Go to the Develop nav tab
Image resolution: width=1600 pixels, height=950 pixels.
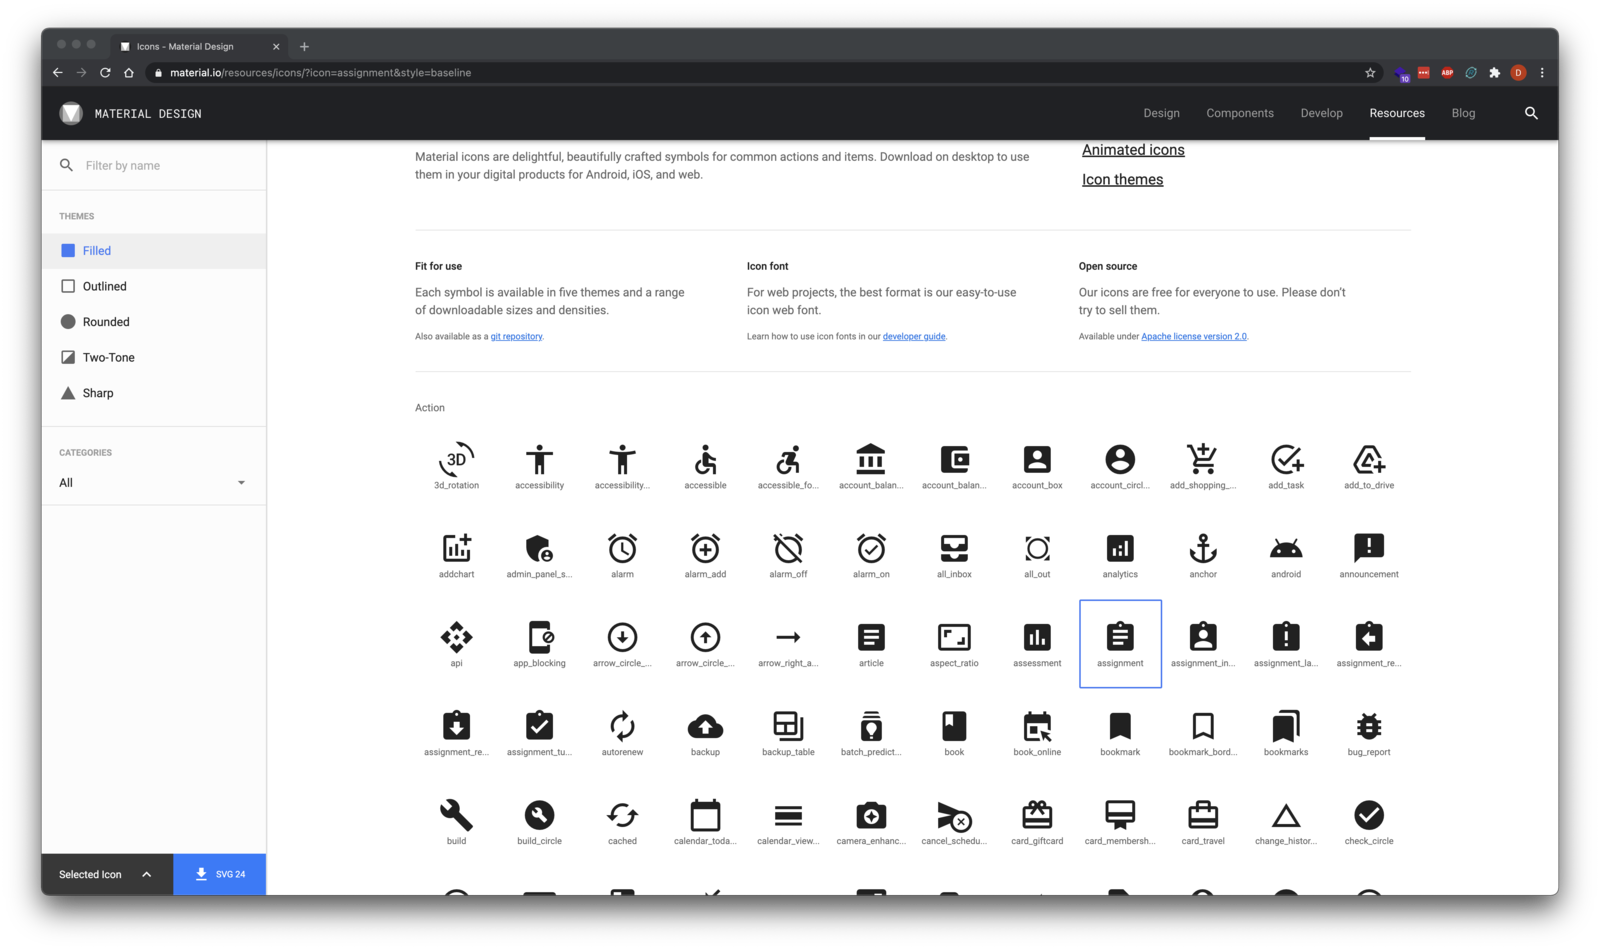tap(1321, 113)
